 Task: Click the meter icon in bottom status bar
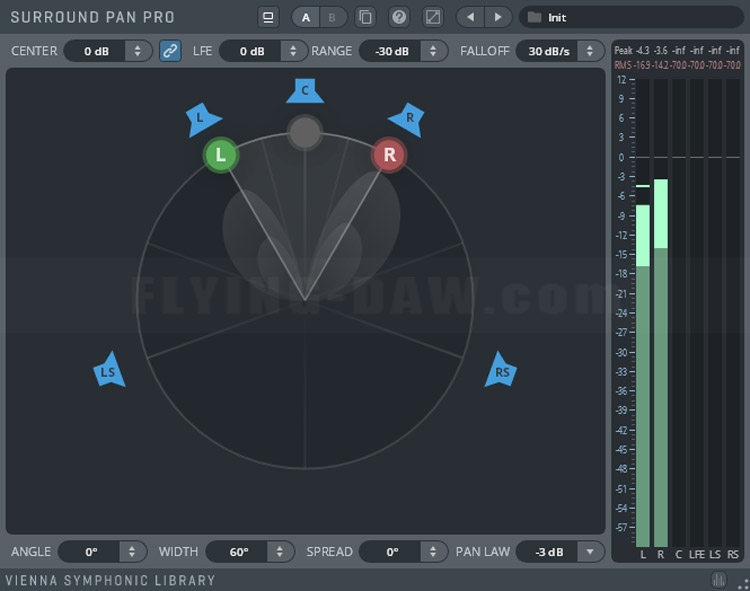718,580
